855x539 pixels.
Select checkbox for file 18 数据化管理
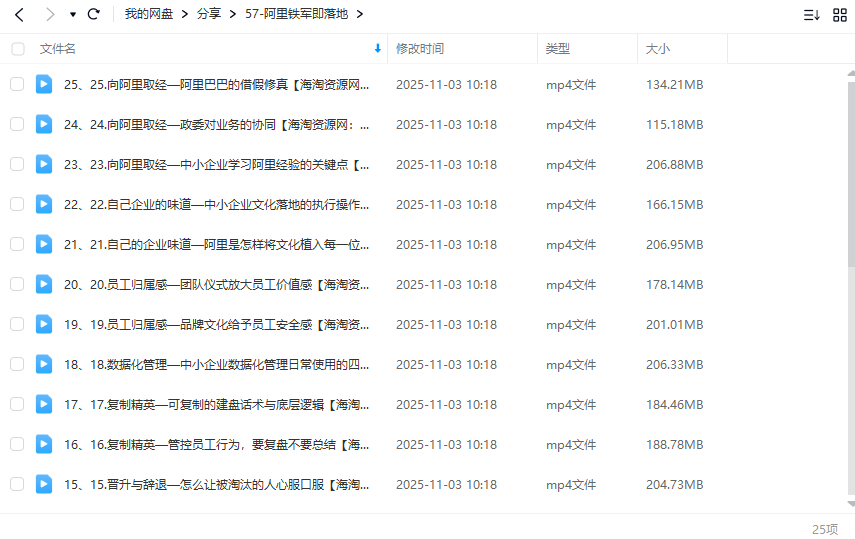17,364
